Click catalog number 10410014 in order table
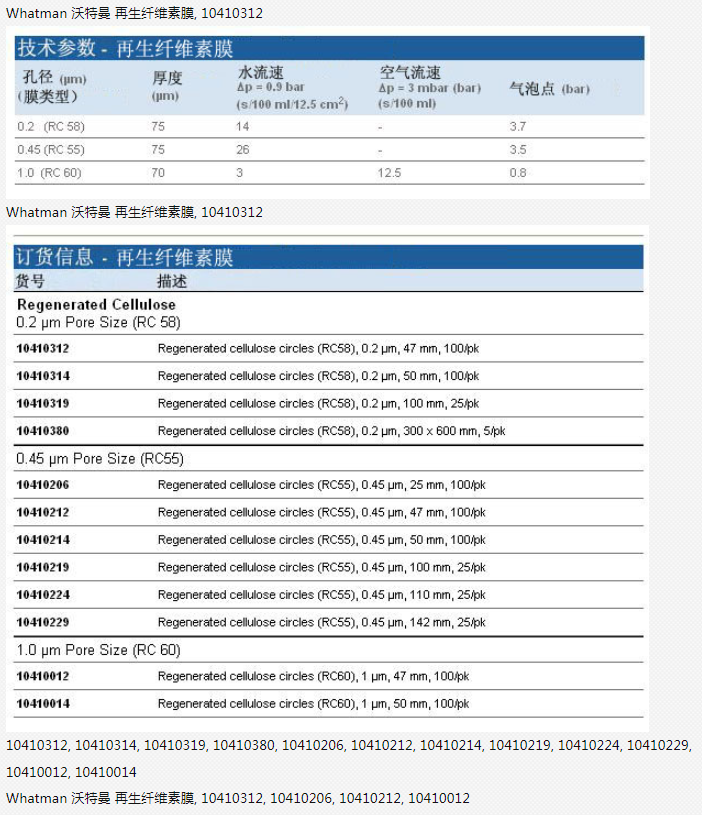This screenshot has width=702, height=815. pos(43,704)
